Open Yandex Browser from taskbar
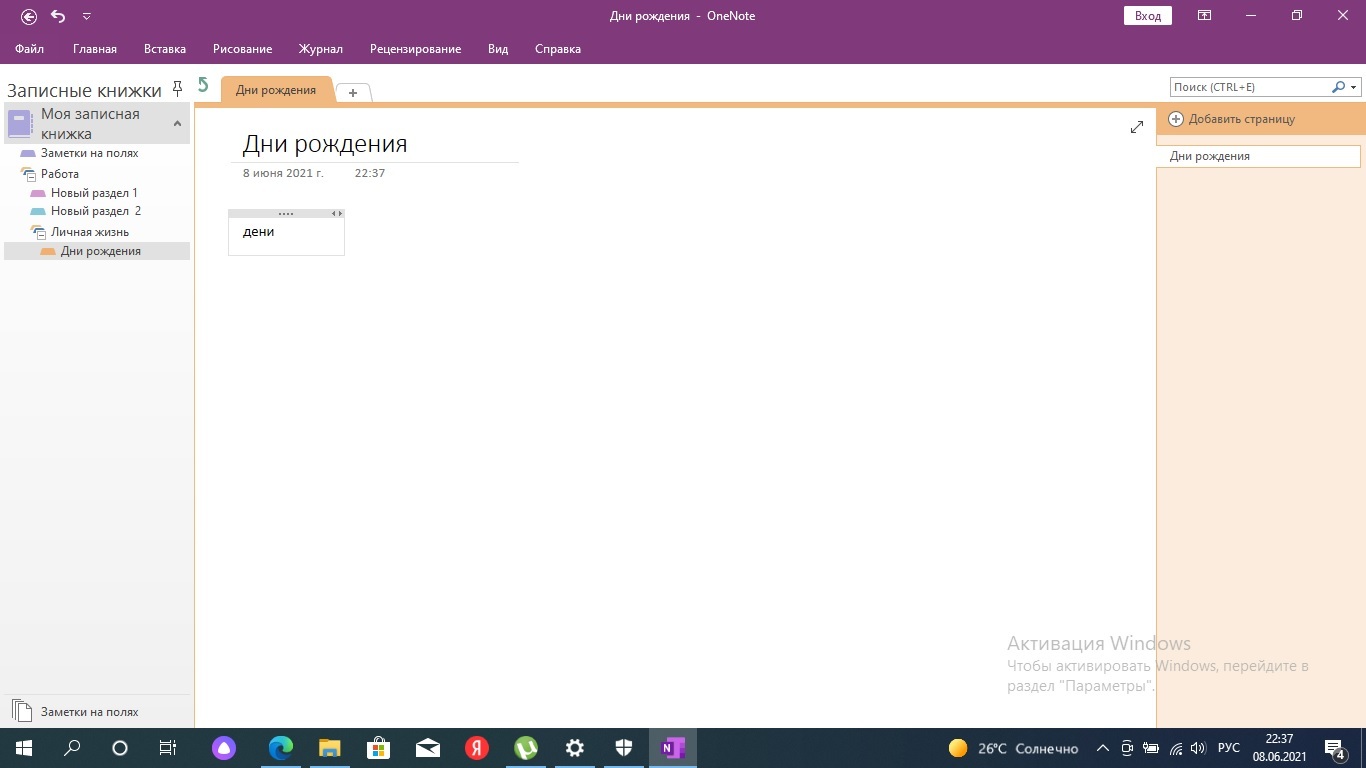The height and width of the screenshot is (768, 1366). coord(476,748)
